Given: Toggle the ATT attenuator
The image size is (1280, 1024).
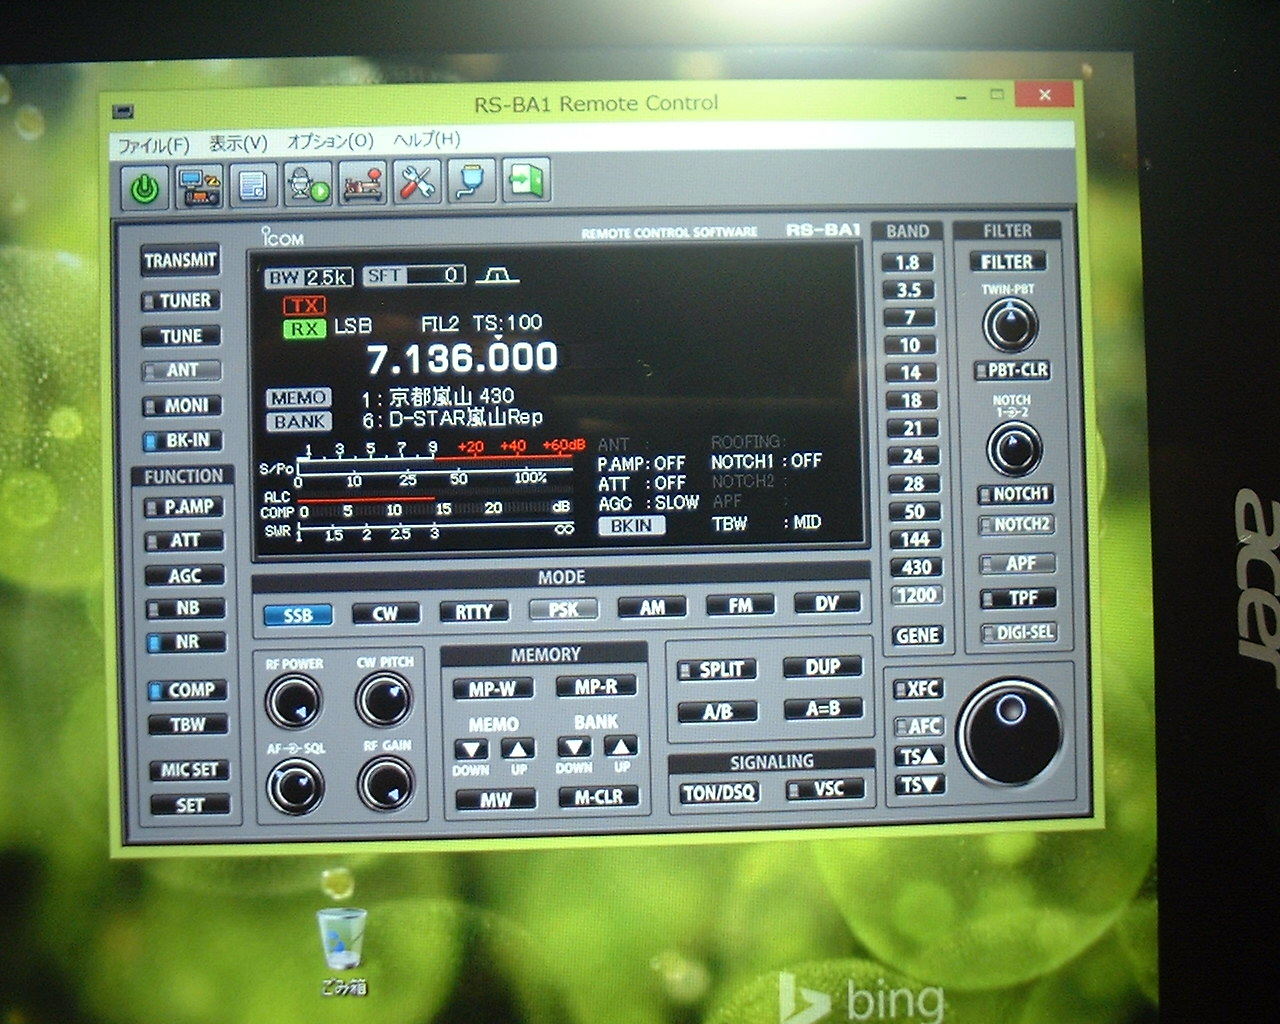Looking at the screenshot, I should coord(184,541).
